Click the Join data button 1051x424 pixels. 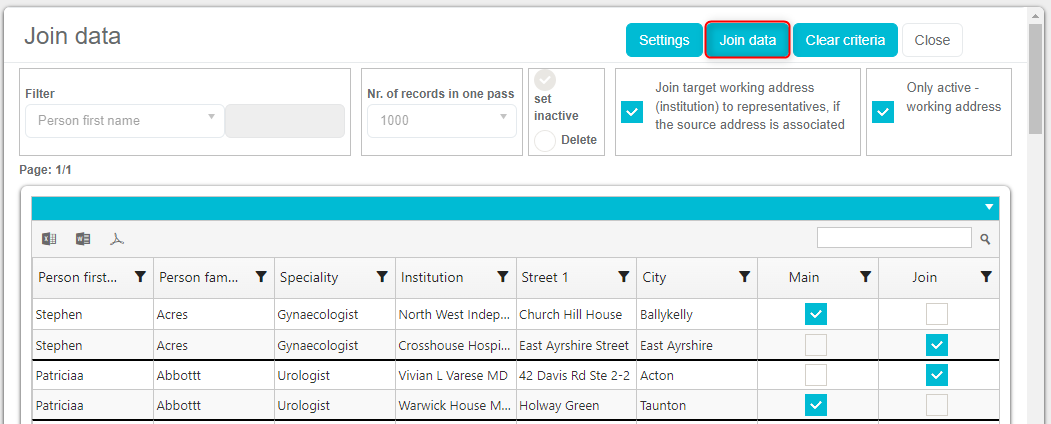[748, 40]
